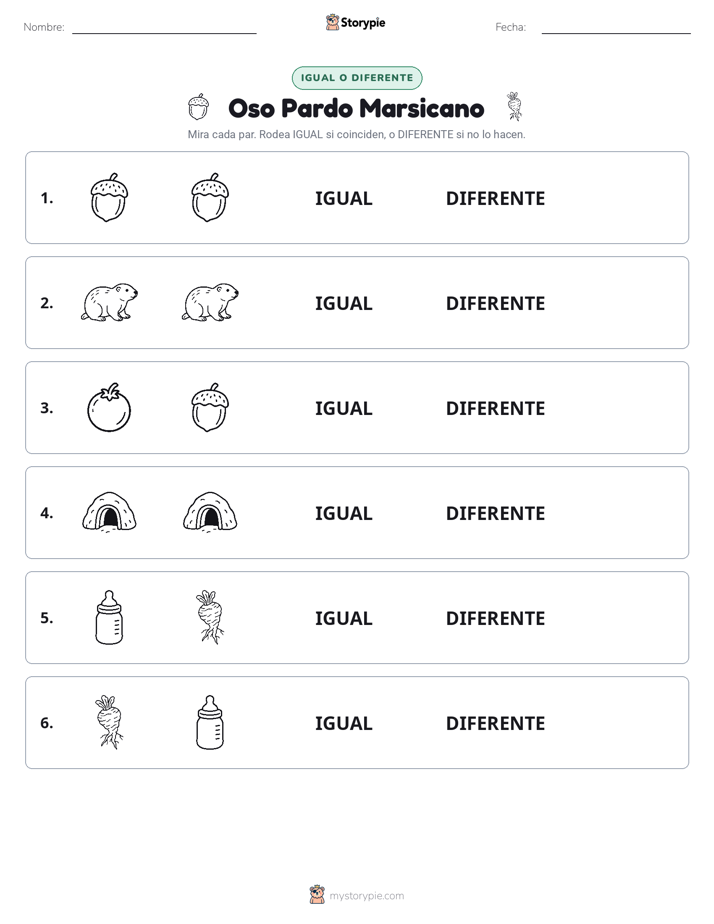Click the IGUAL O DIFERENTE badge

357,78
